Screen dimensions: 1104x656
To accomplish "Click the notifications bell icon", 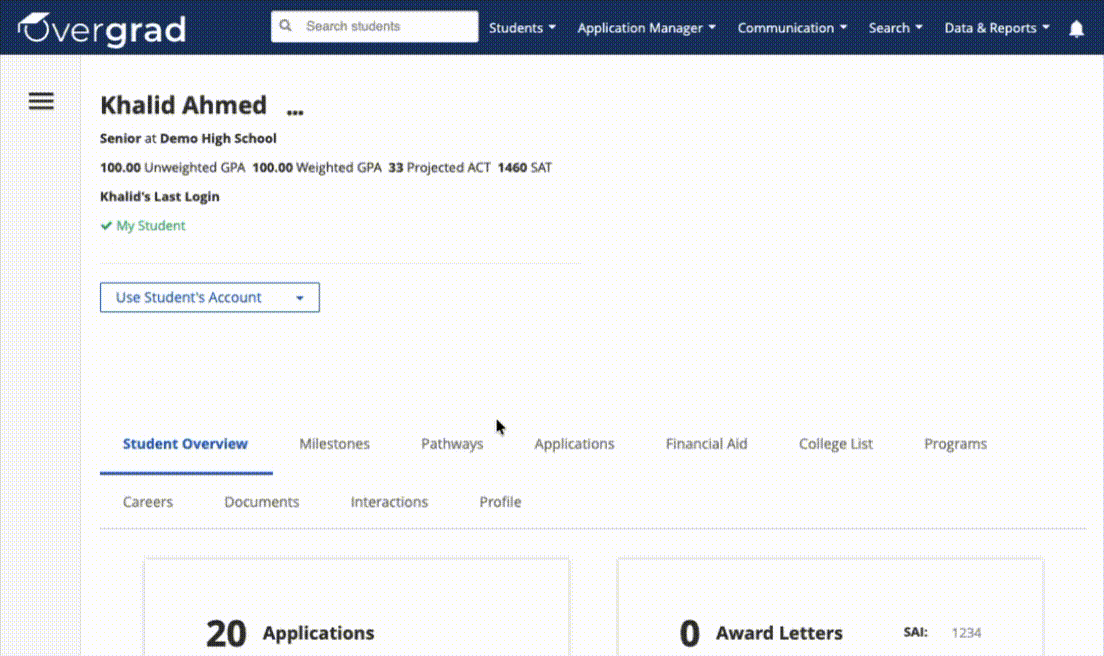I will (x=1076, y=29).
